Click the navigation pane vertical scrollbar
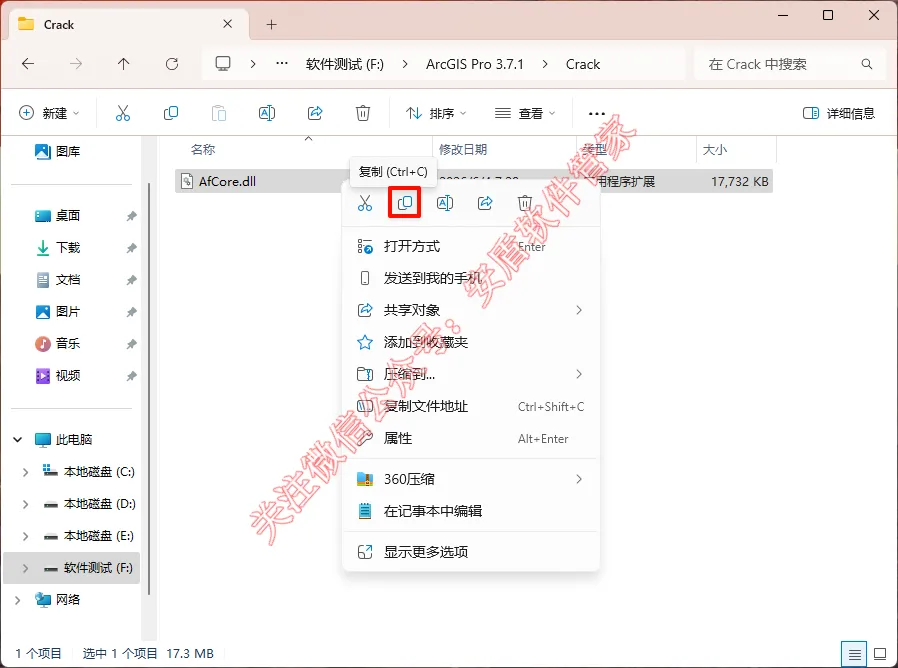Screen dimensions: 898x668 149,390
